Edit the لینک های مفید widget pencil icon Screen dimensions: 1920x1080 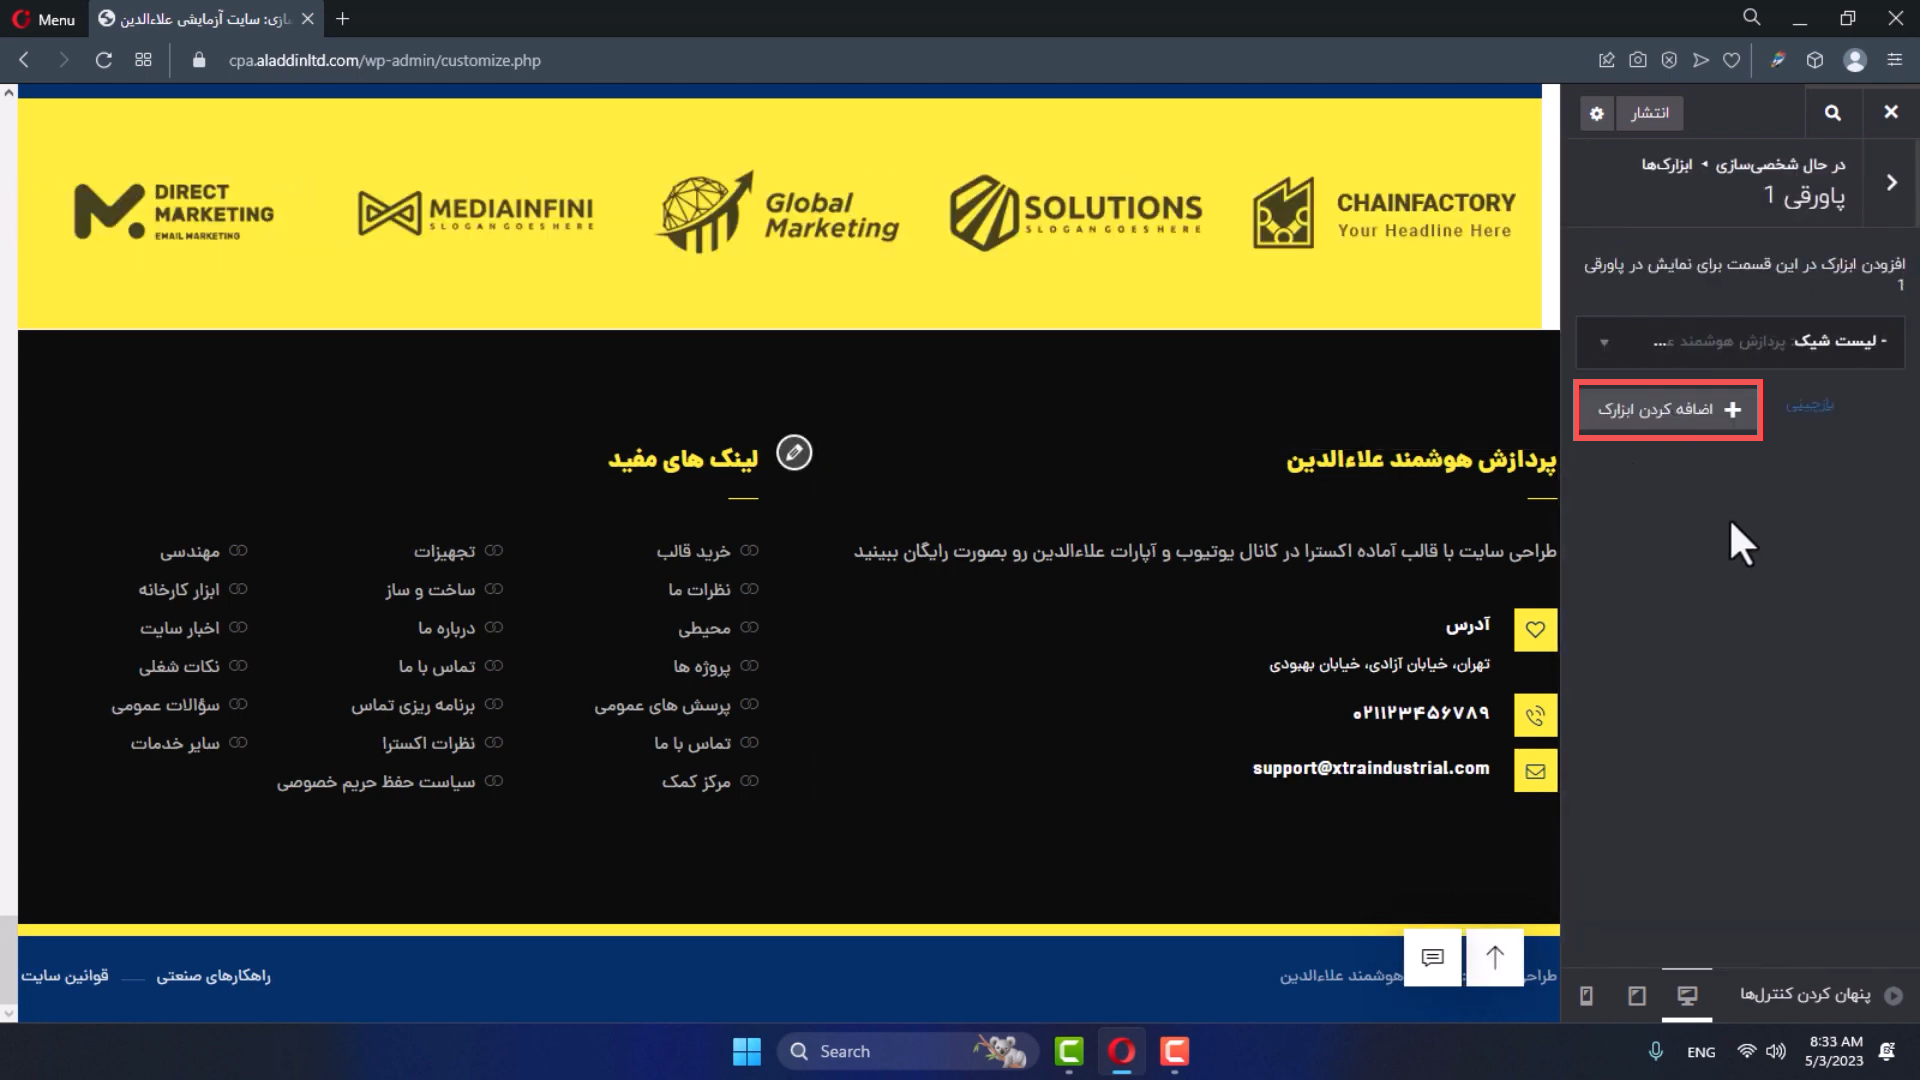pos(794,453)
